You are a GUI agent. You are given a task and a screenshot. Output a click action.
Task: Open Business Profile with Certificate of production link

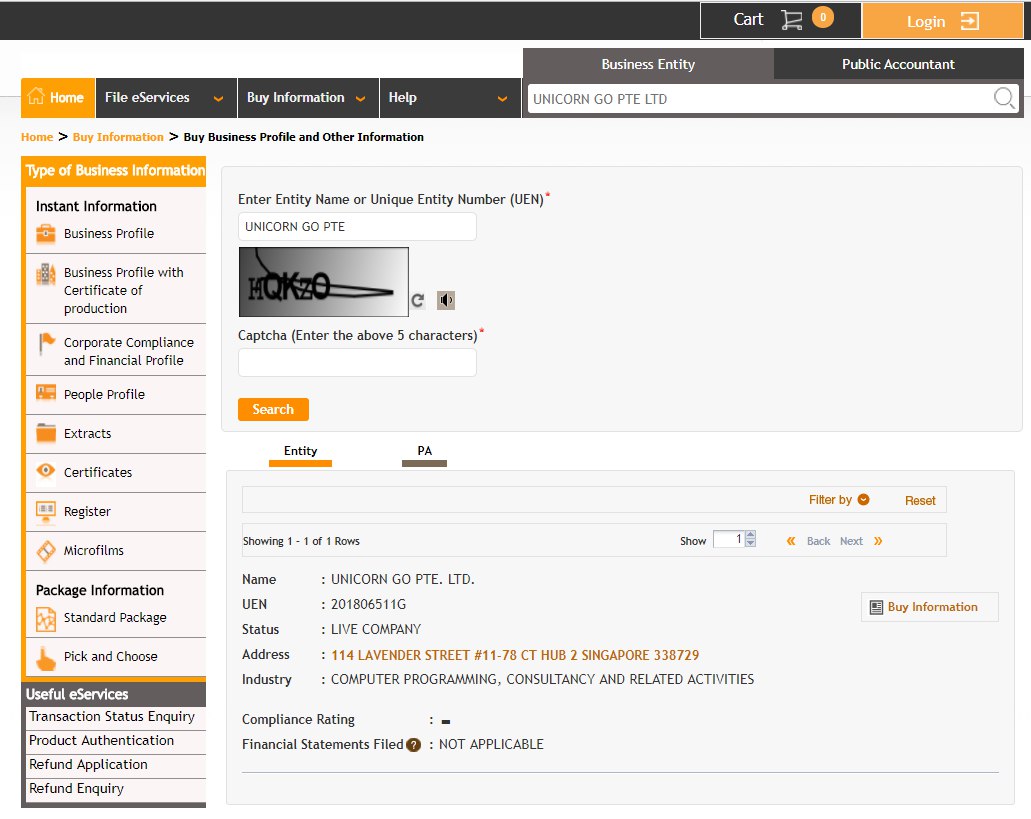[x=124, y=290]
